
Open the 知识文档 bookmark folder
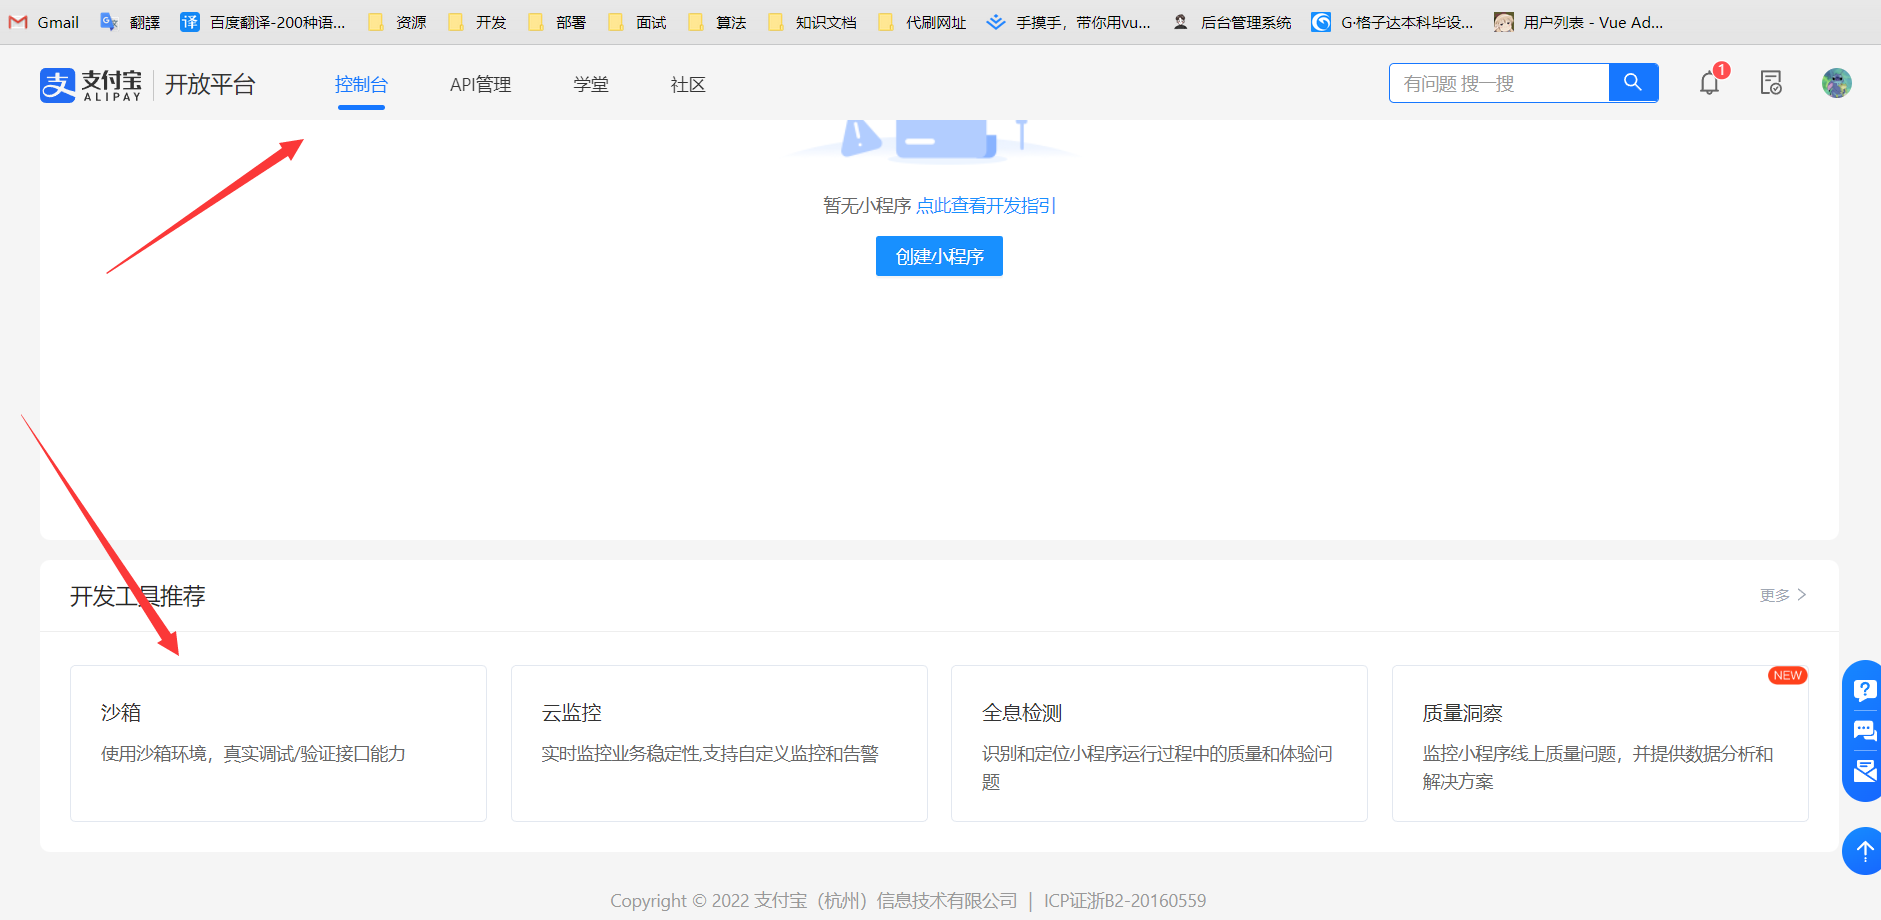pos(812,22)
